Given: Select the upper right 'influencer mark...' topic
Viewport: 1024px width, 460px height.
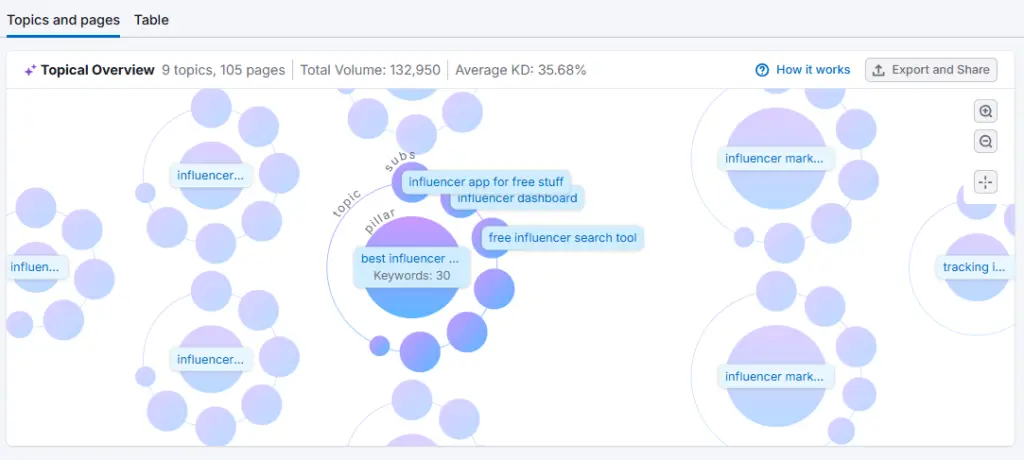Looking at the screenshot, I should point(776,158).
